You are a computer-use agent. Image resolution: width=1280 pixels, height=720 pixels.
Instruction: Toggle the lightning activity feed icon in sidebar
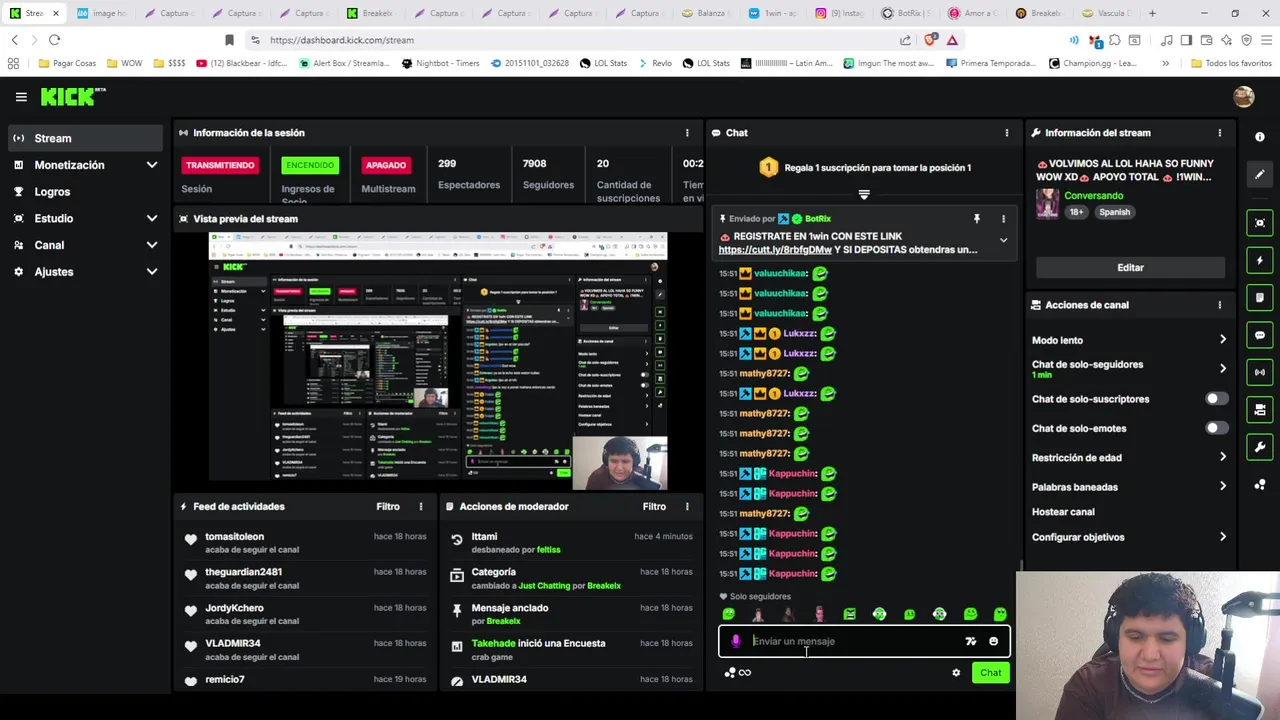[x=1260, y=261]
